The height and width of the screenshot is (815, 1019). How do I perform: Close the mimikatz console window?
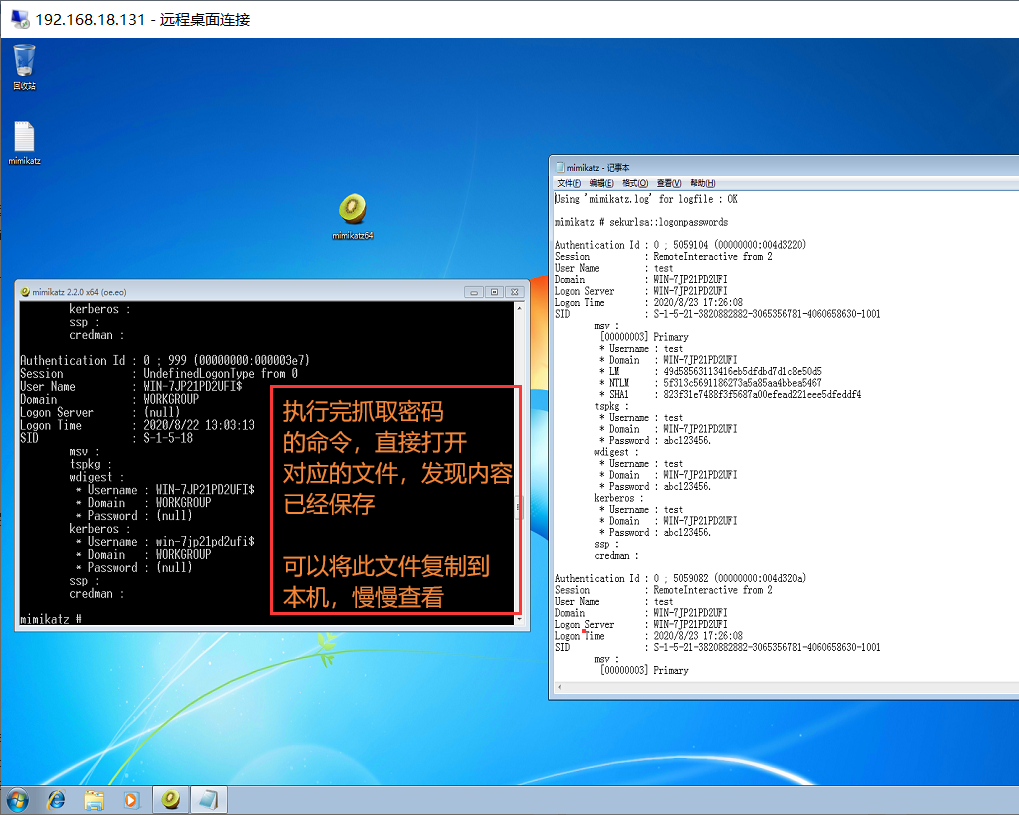[514, 292]
